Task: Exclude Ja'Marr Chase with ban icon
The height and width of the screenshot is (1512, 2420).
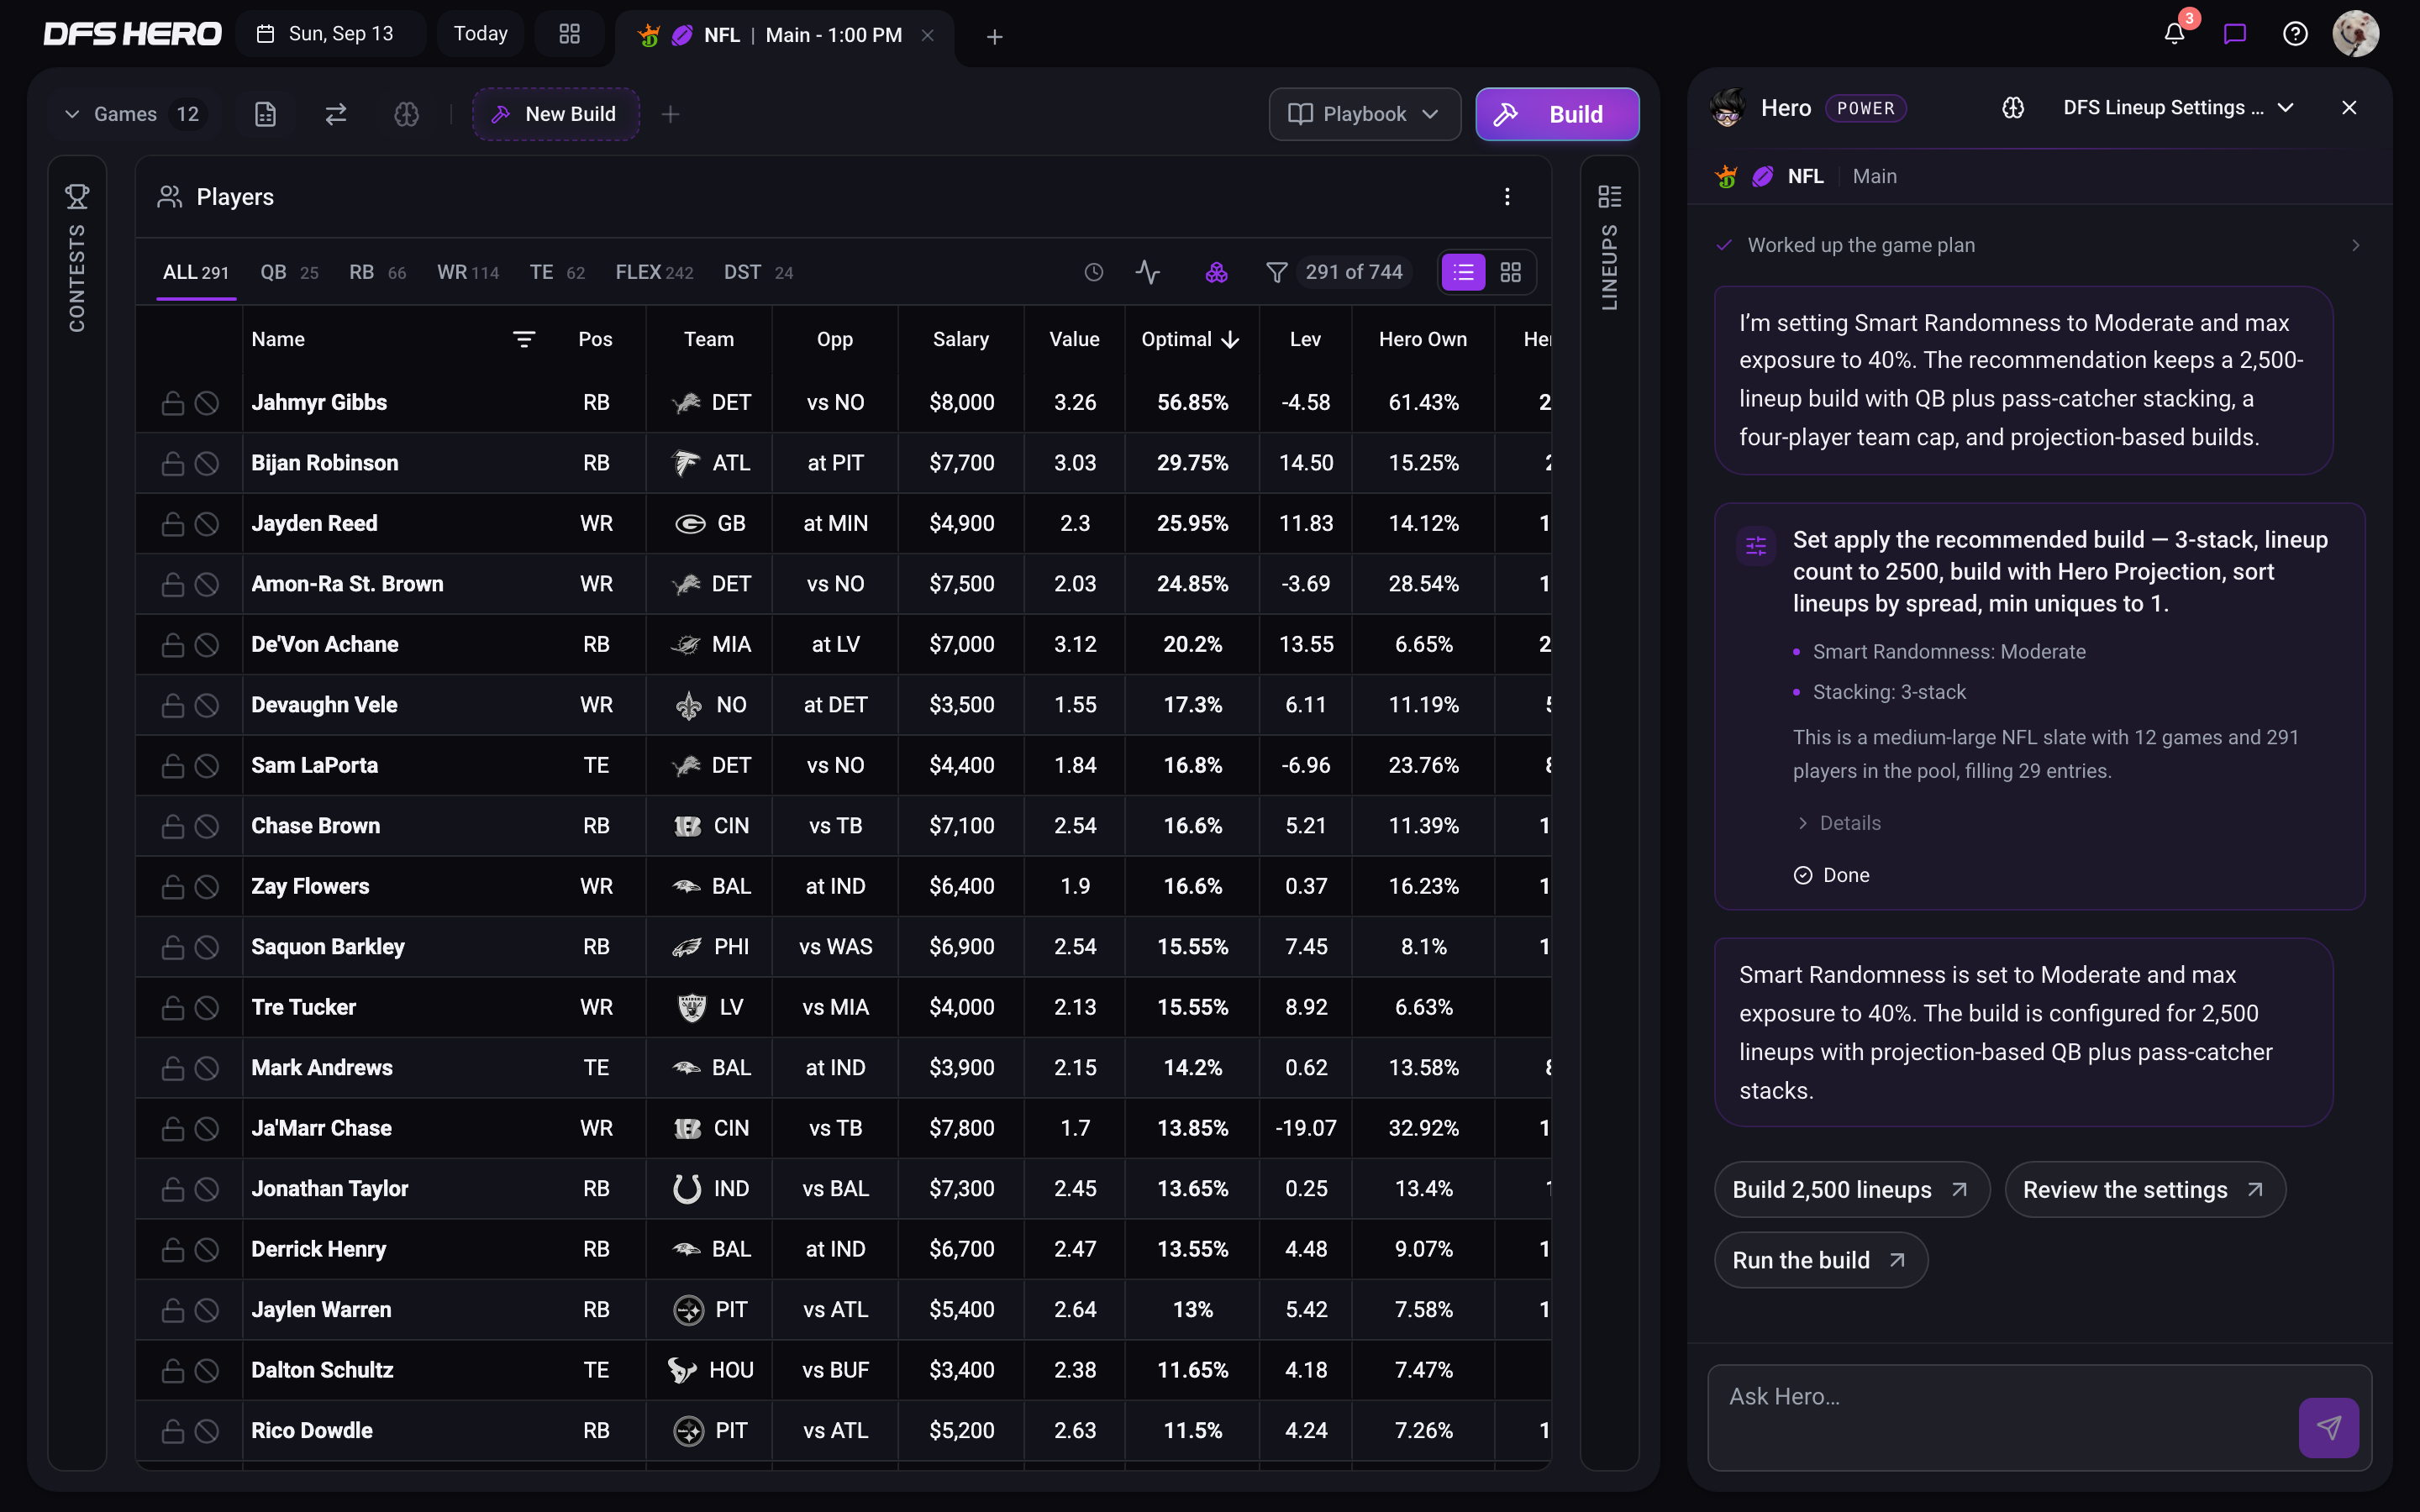Action: pyautogui.click(x=206, y=1129)
